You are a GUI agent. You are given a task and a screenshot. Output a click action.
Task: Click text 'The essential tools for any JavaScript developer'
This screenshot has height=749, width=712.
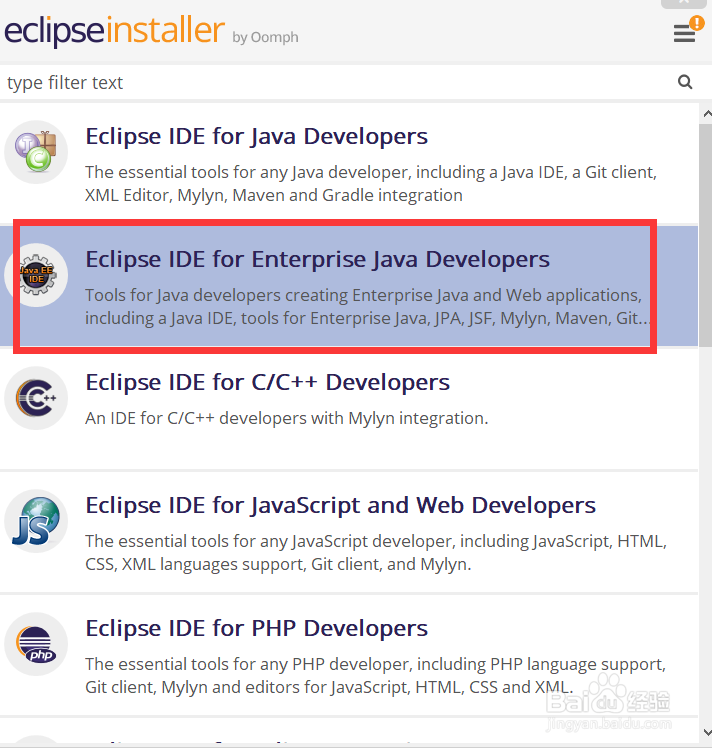(x=268, y=541)
